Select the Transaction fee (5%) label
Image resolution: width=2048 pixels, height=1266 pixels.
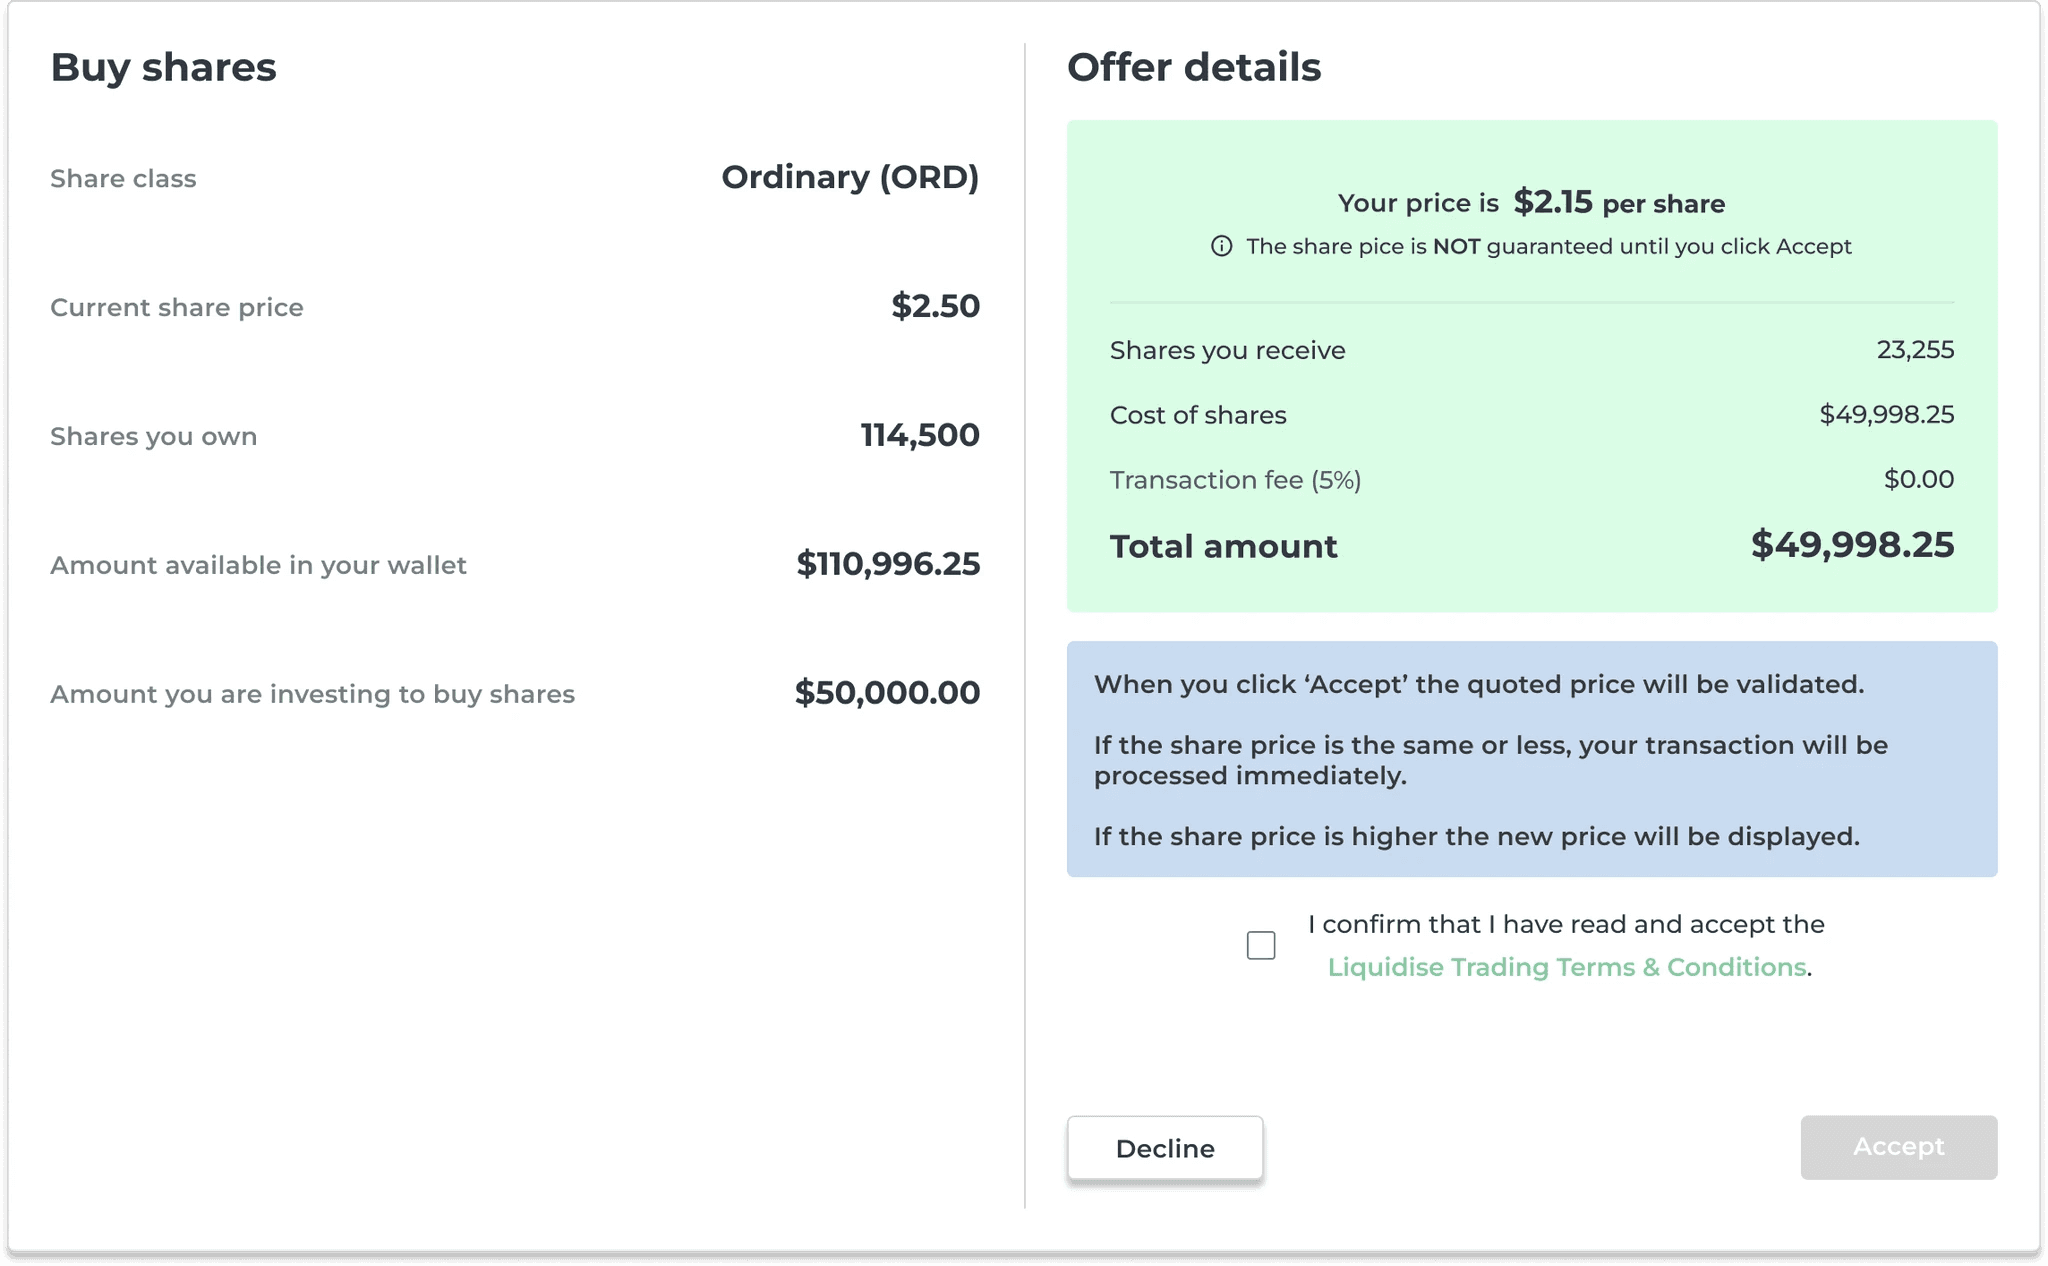[1235, 480]
